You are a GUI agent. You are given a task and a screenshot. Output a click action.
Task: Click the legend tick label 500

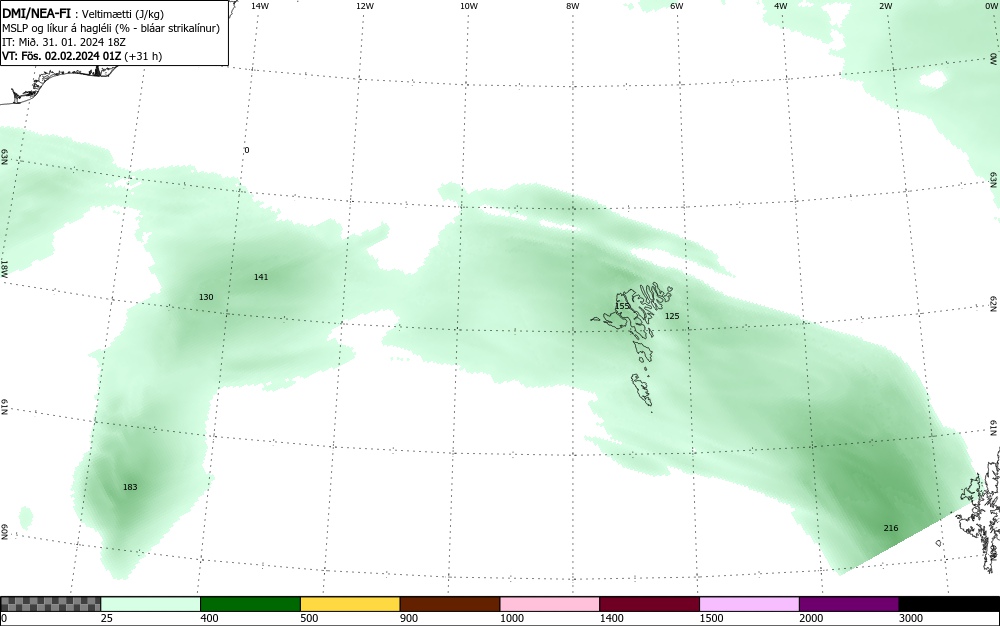(x=309, y=618)
